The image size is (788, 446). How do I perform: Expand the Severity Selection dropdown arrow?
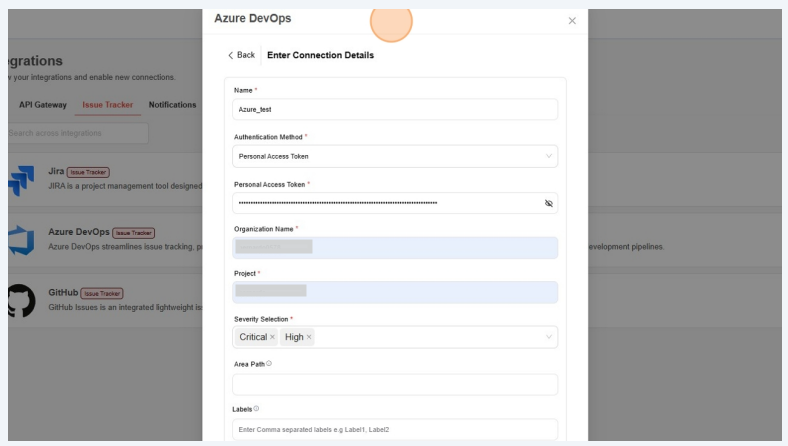[548, 338]
